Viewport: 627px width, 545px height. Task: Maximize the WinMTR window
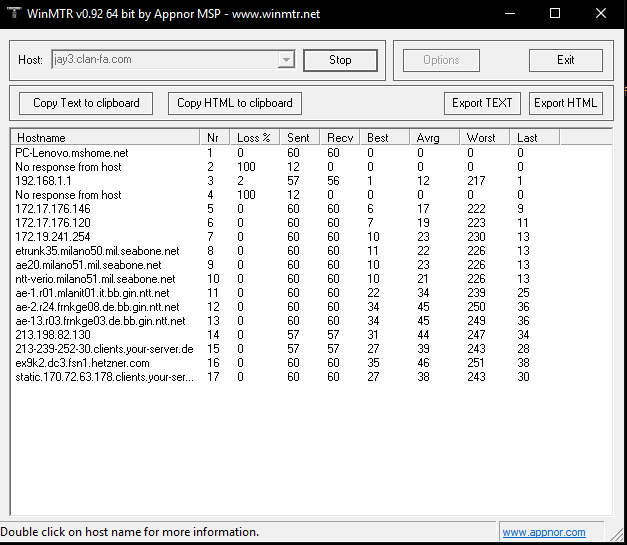[555, 14]
